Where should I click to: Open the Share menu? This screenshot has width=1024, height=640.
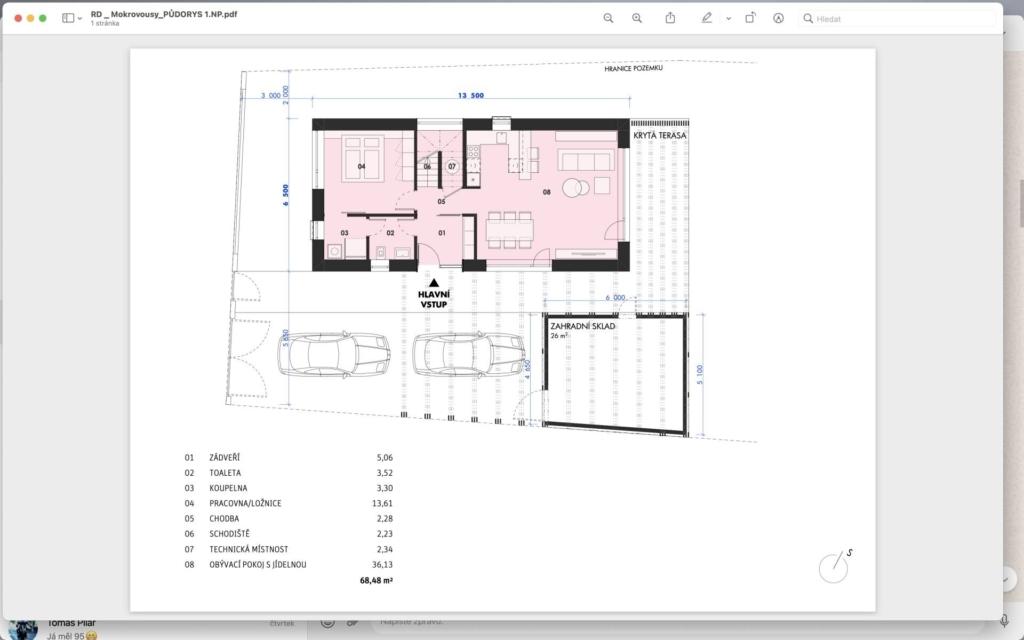pyautogui.click(x=671, y=18)
